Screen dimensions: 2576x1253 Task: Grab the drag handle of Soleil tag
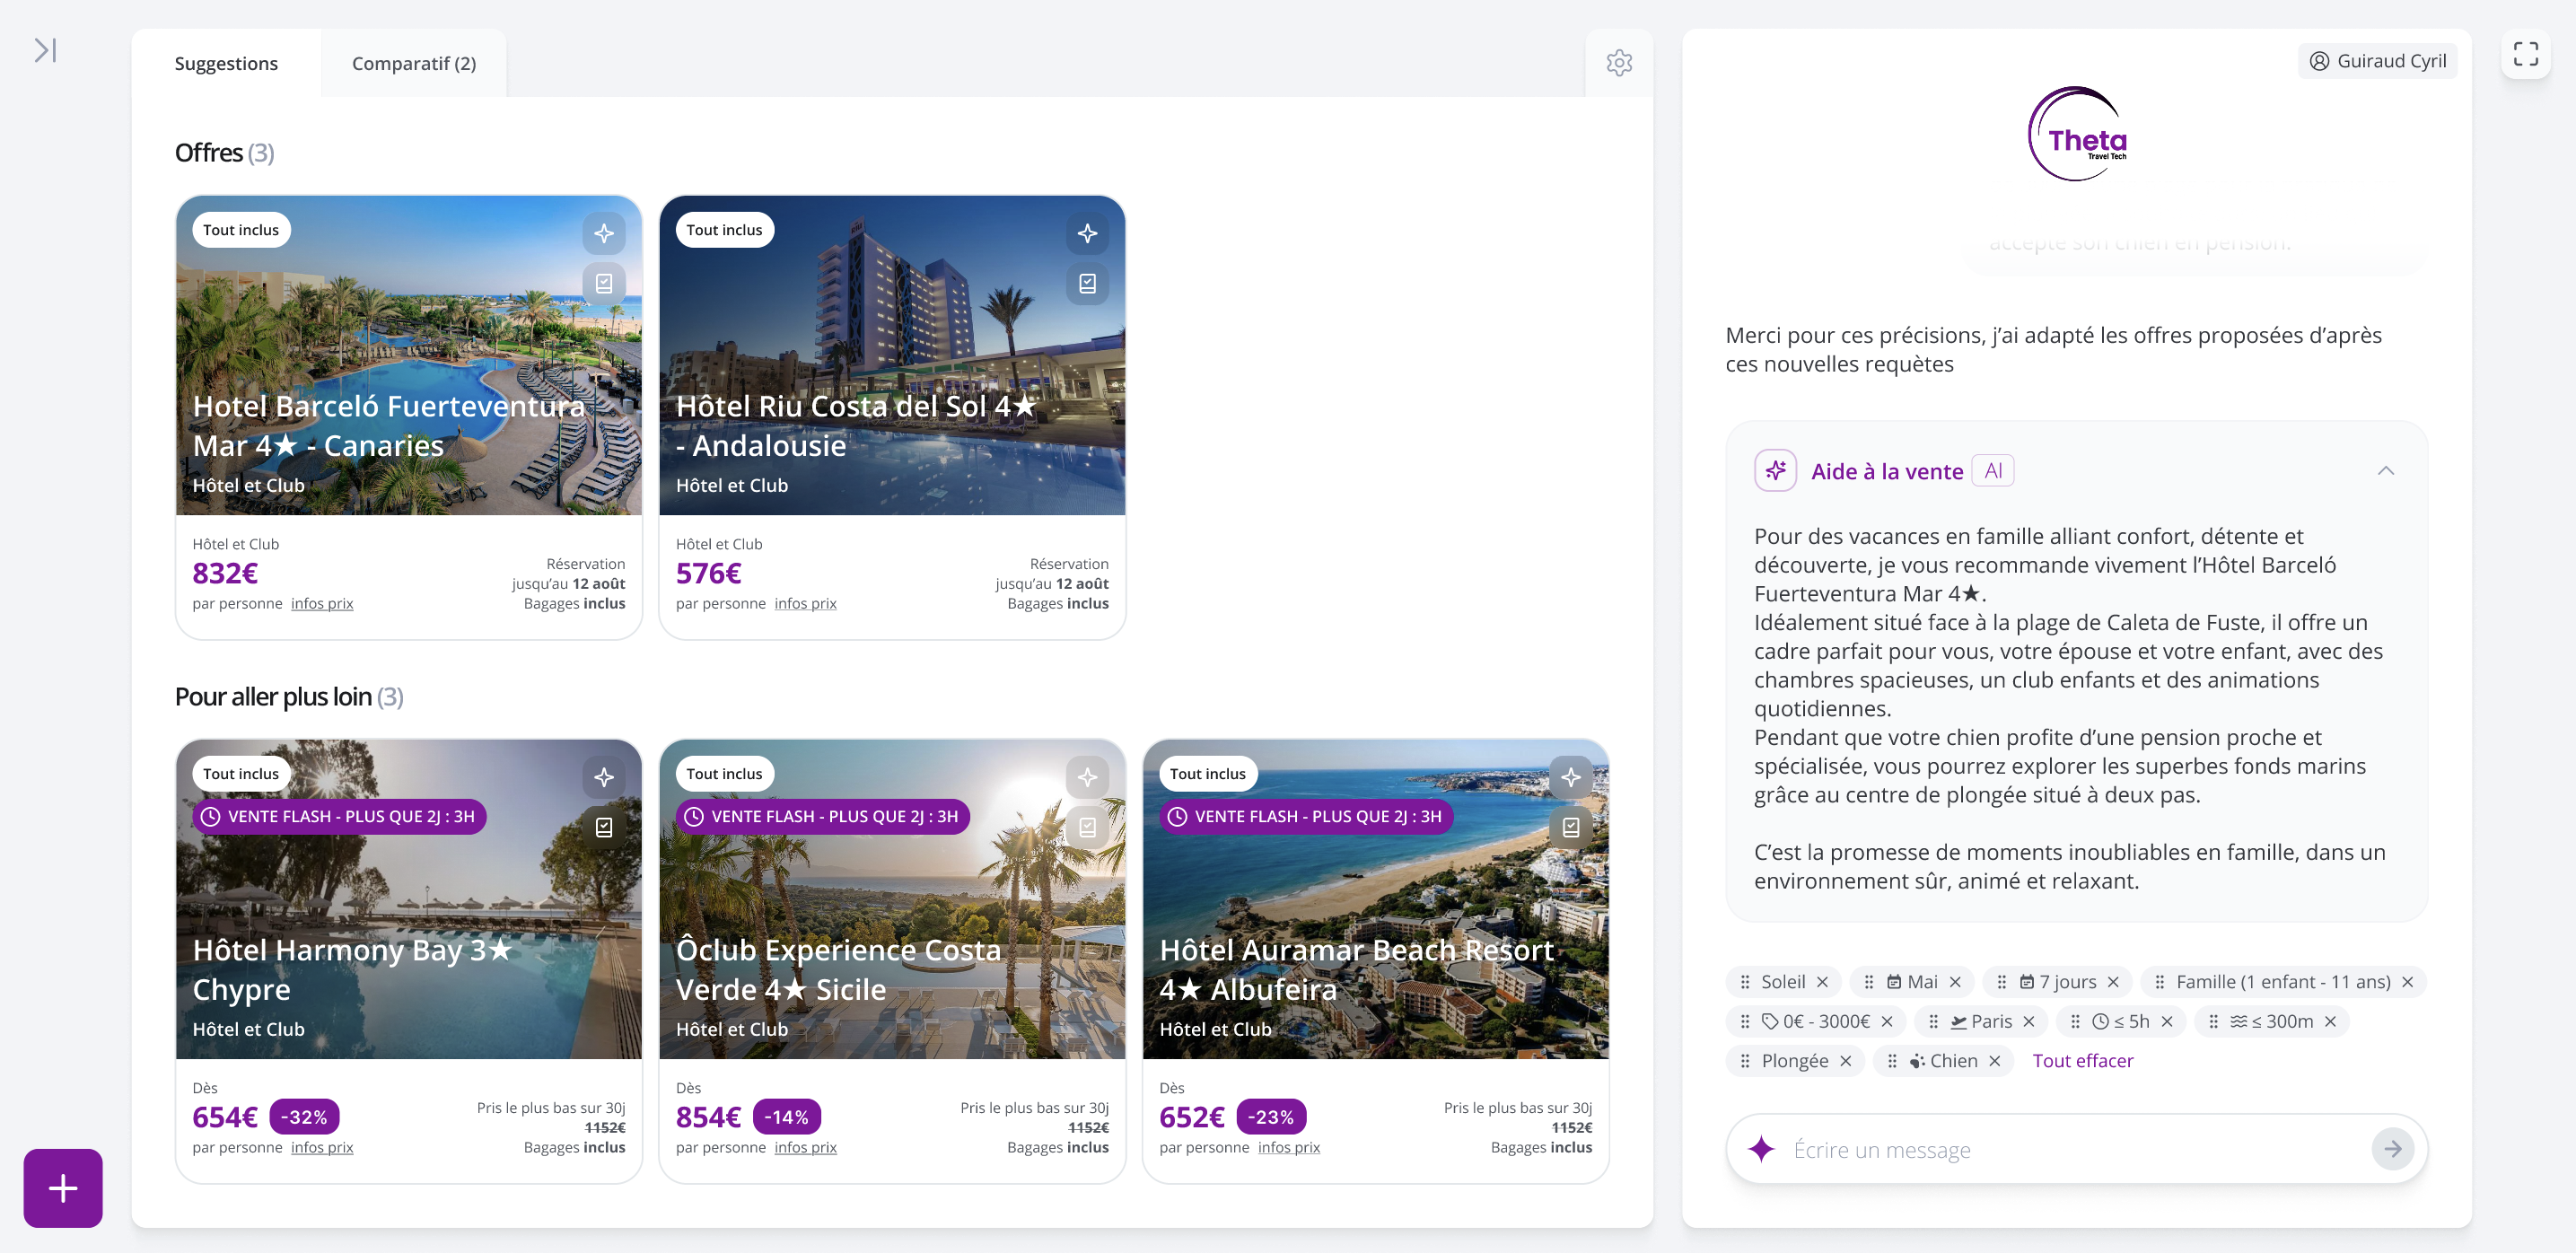pyautogui.click(x=1745, y=982)
